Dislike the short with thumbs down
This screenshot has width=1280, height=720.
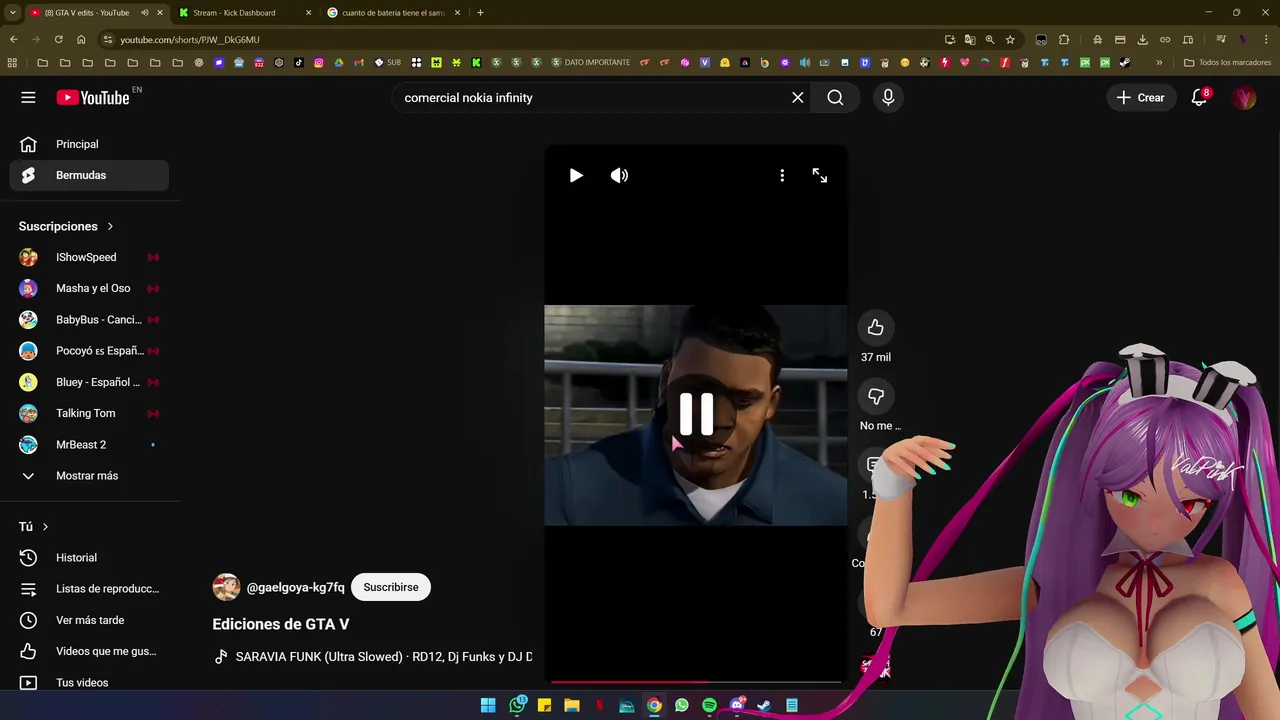(876, 397)
